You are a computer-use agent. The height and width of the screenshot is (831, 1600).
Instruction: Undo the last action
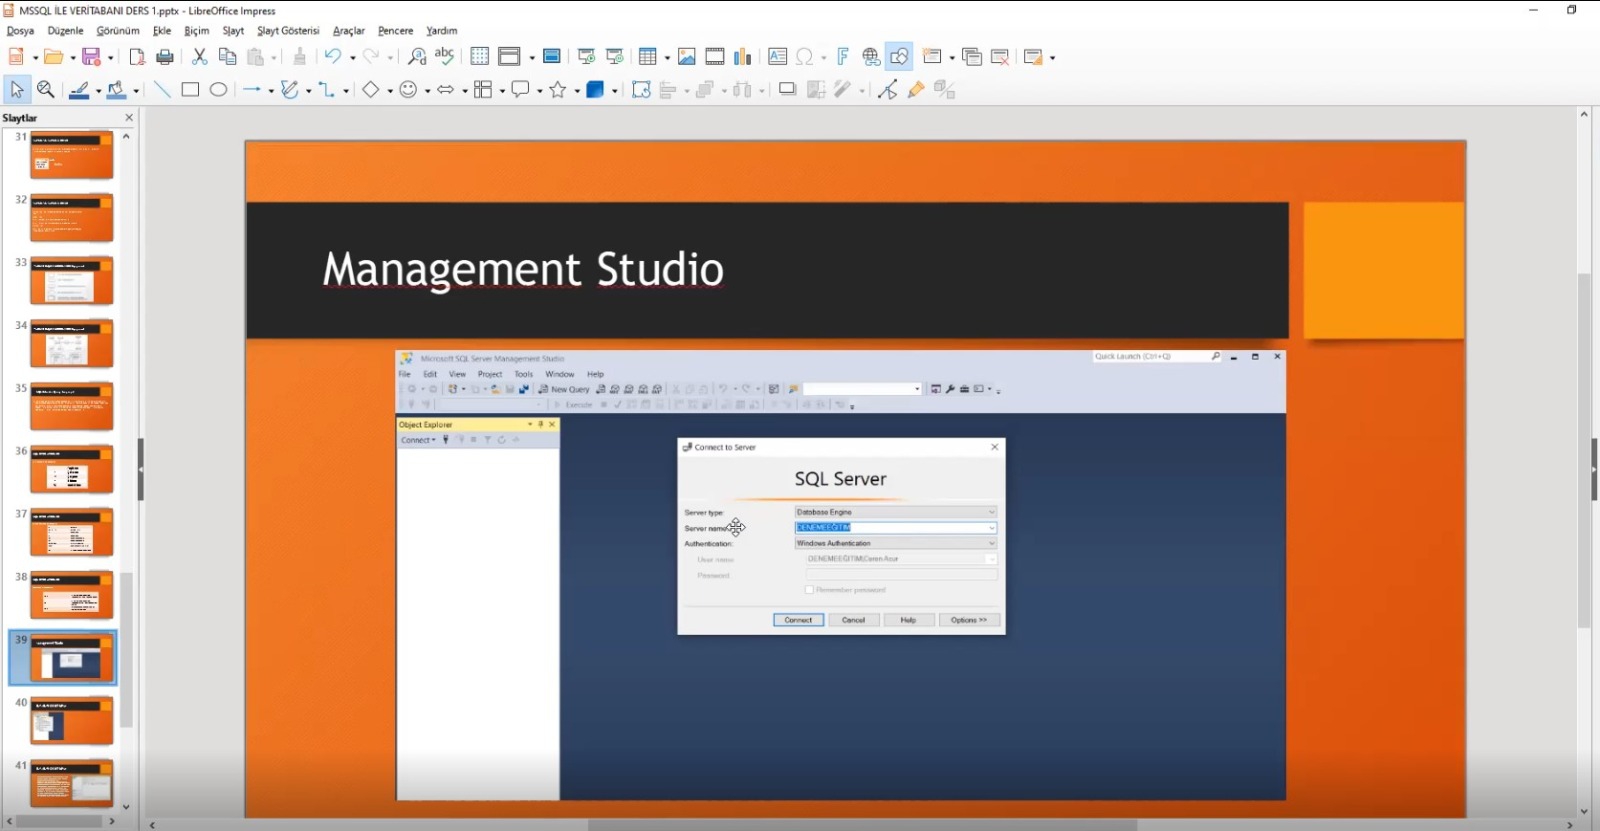click(333, 57)
